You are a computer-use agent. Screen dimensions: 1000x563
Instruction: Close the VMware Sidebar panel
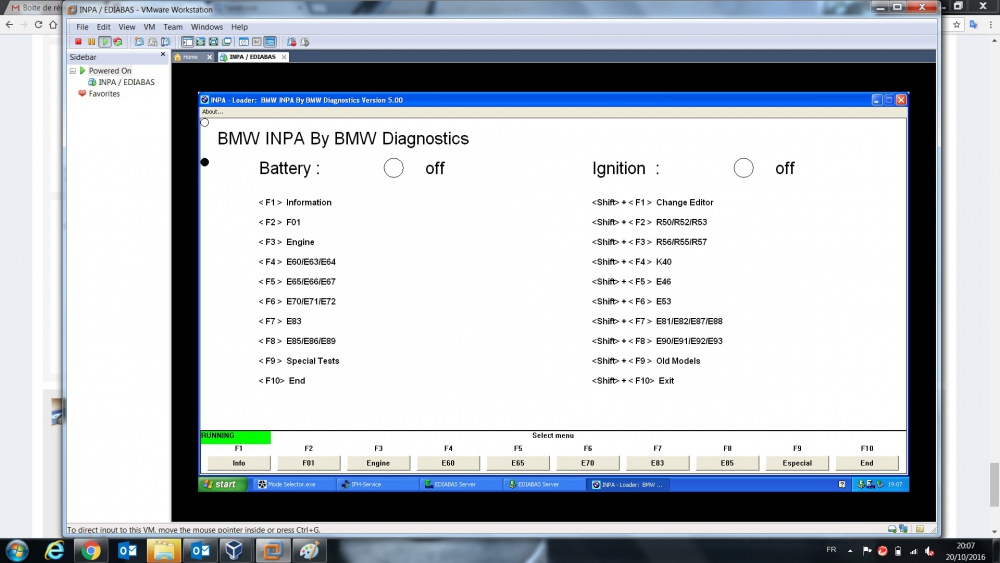pos(163,54)
